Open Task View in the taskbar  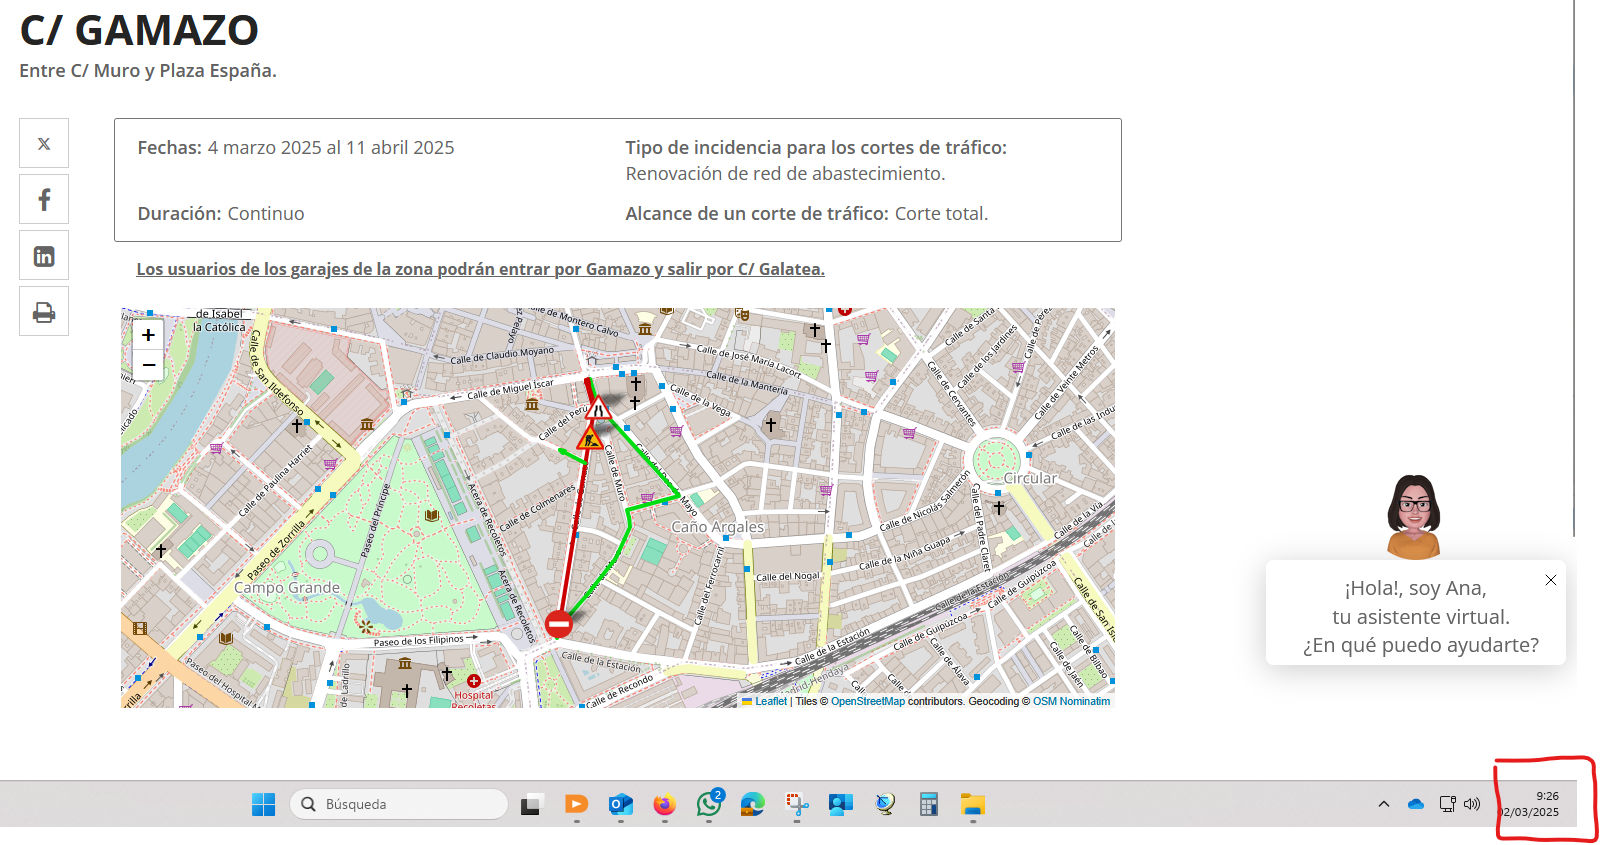[x=531, y=804]
